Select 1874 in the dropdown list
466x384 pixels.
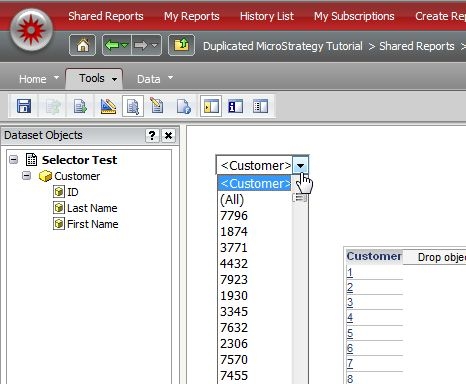point(255,231)
